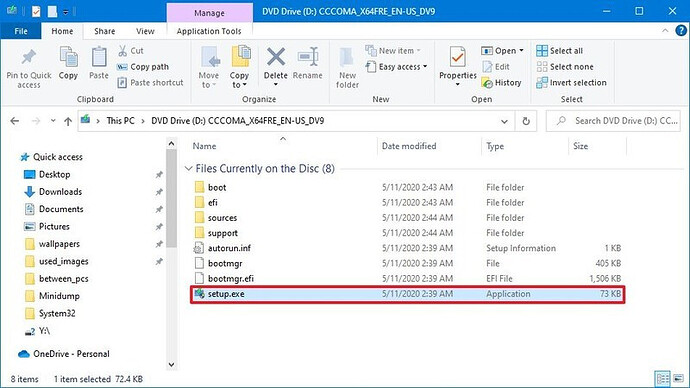Click the Copy icon in Clipboard group
The image size is (690, 388).
coord(68,57)
